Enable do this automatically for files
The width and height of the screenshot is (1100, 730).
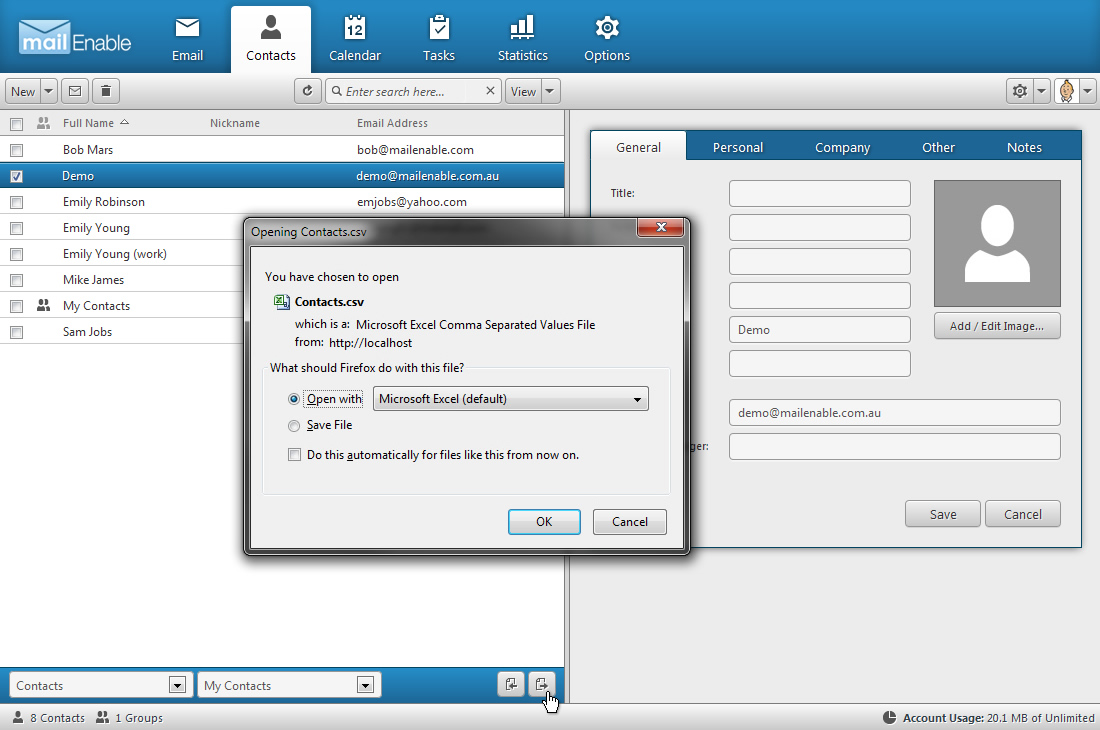pos(295,455)
